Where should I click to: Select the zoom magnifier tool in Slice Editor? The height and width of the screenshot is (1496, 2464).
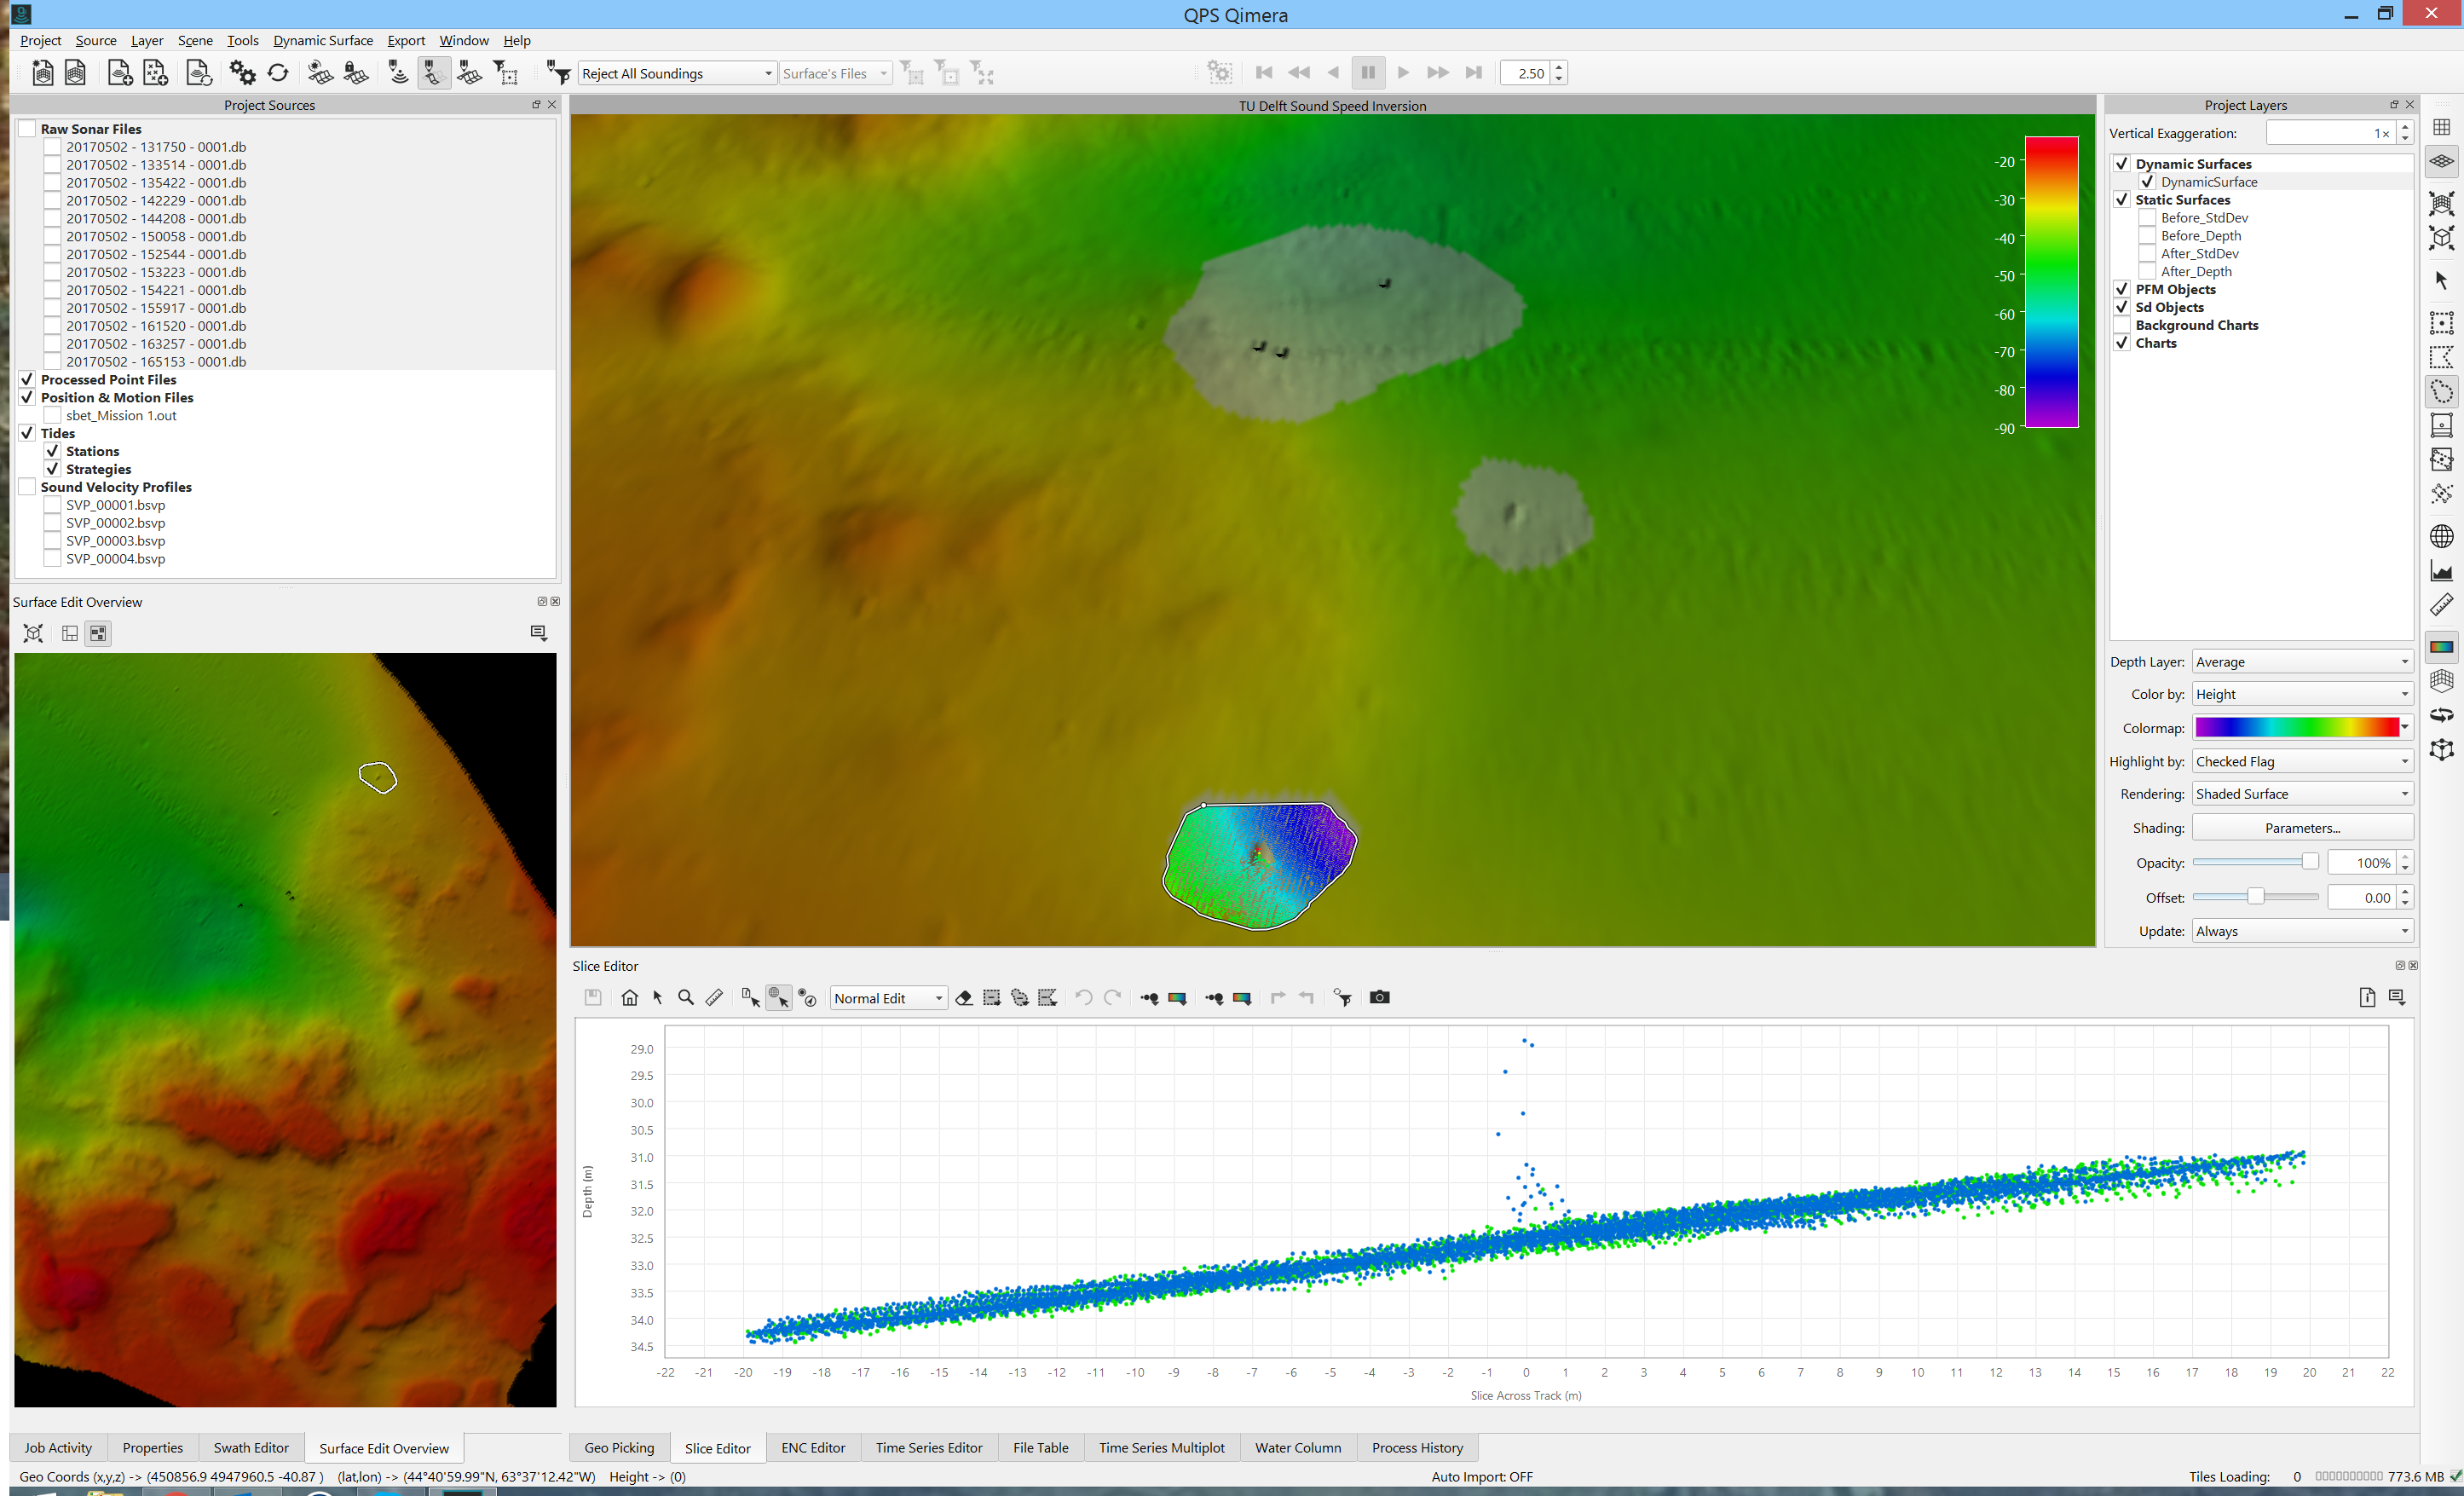[x=686, y=997]
